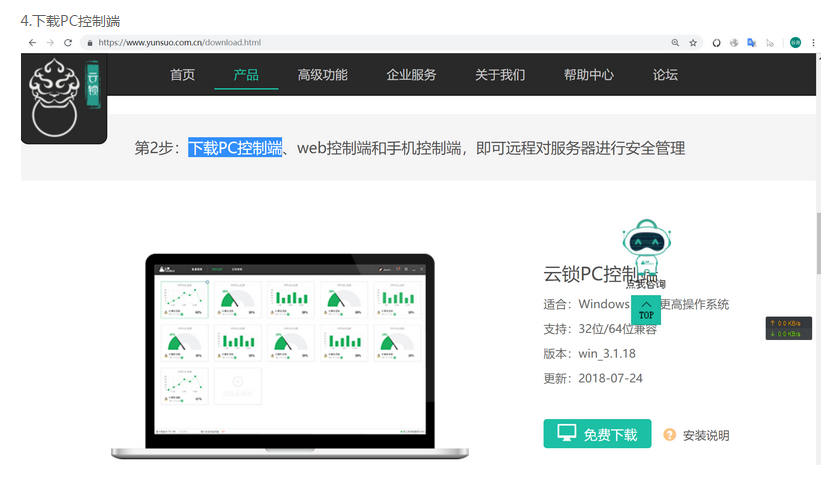This screenshot has height=491, width=840.
Task: Click the 支持：32位/64位兼容 line
Action: [600, 329]
